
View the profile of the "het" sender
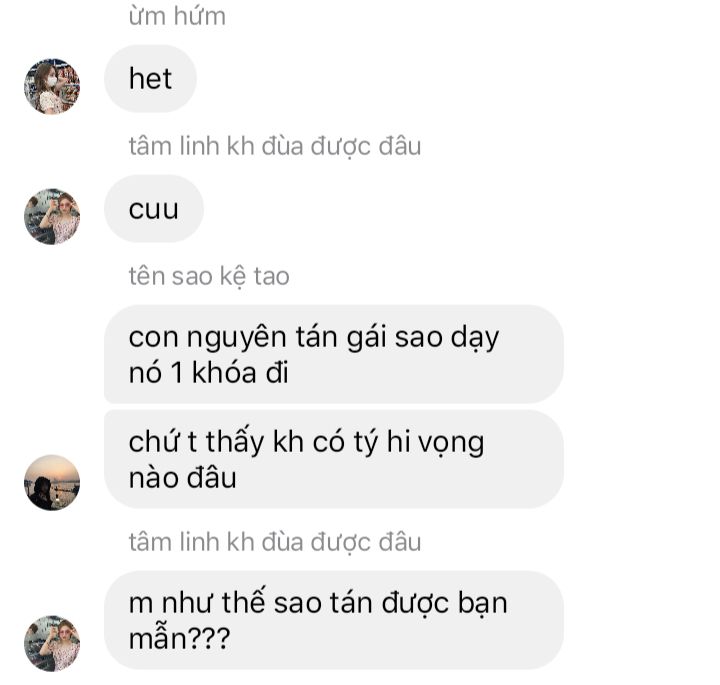coord(52,86)
